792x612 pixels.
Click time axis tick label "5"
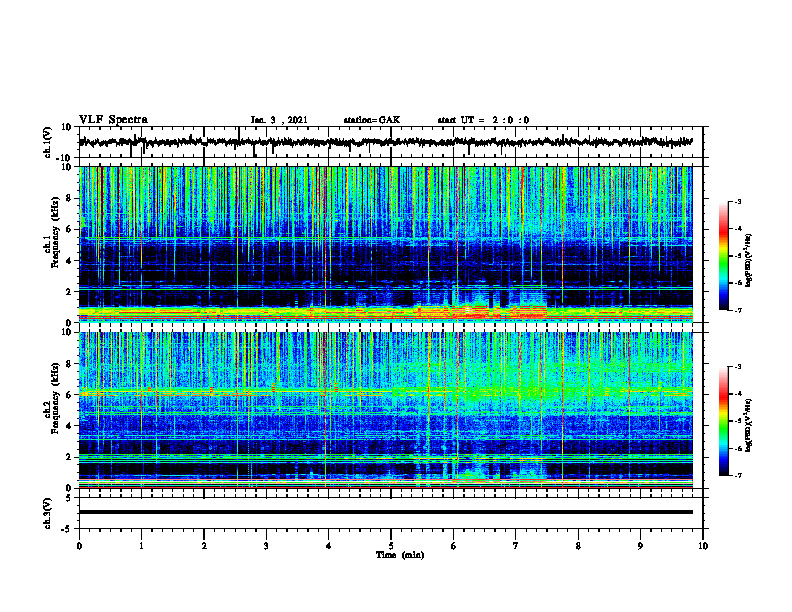coord(391,546)
